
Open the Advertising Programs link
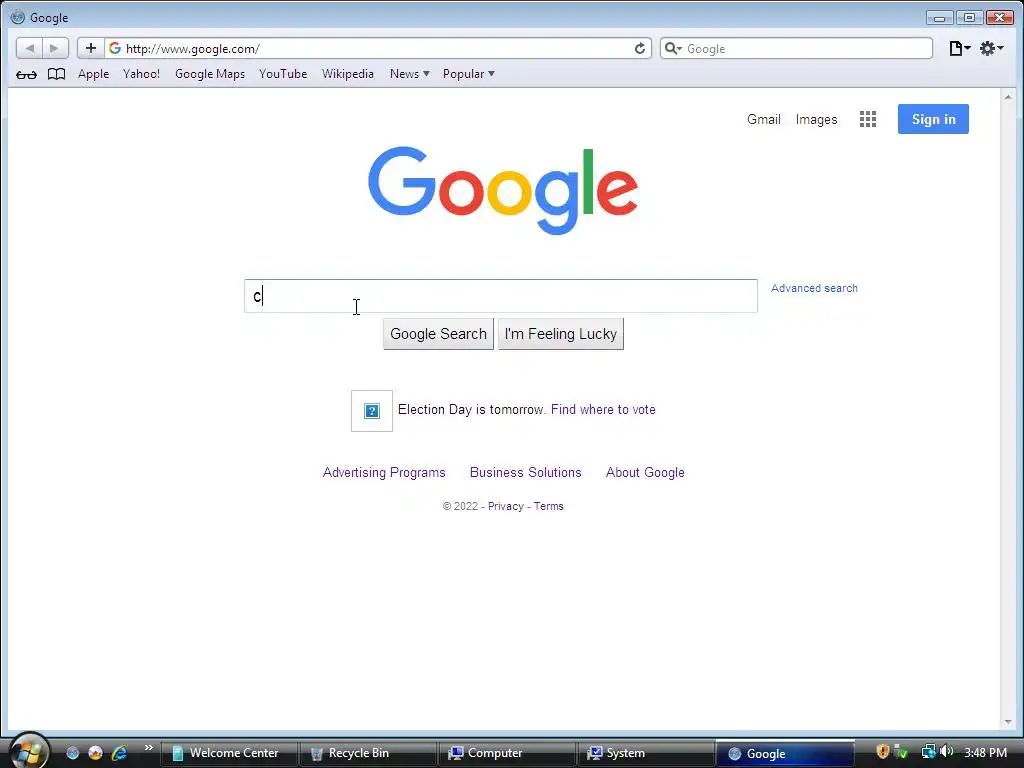(384, 472)
